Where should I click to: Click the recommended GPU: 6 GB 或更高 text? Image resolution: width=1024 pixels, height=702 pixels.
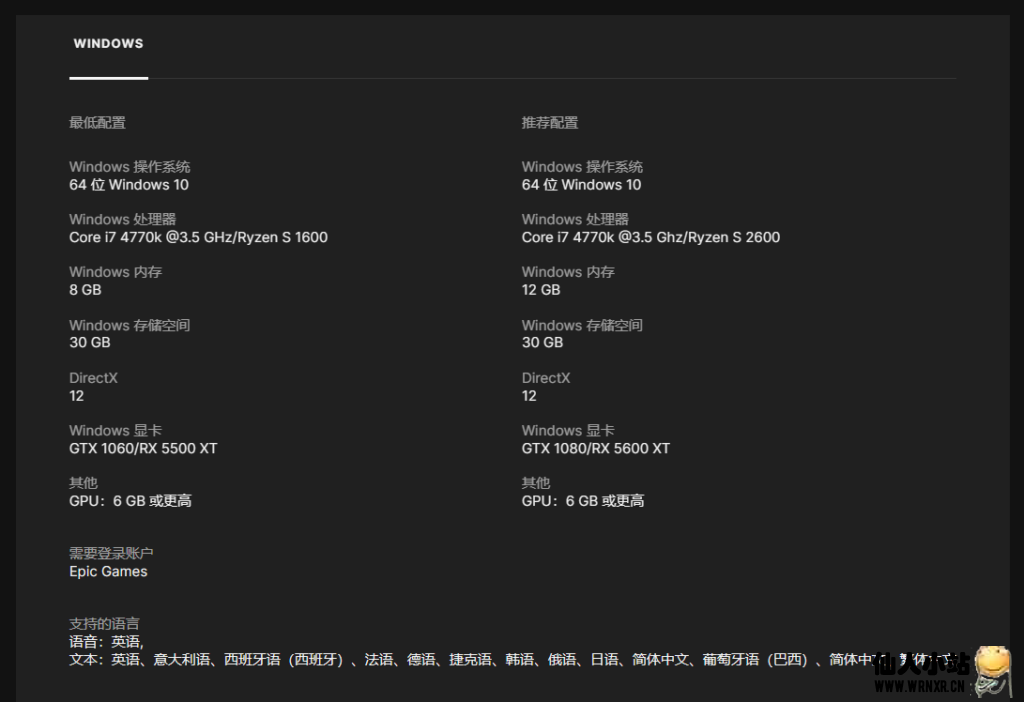click(x=582, y=501)
